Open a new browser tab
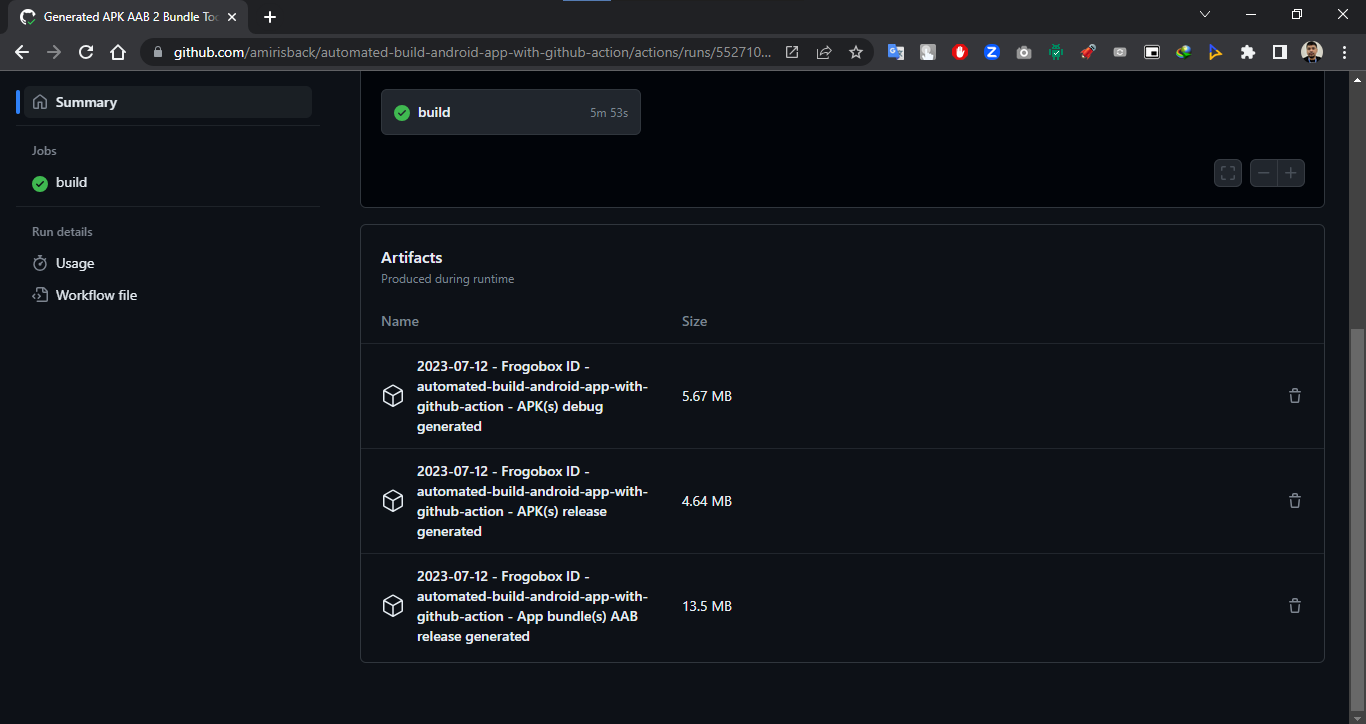The height and width of the screenshot is (724, 1366). tap(270, 17)
